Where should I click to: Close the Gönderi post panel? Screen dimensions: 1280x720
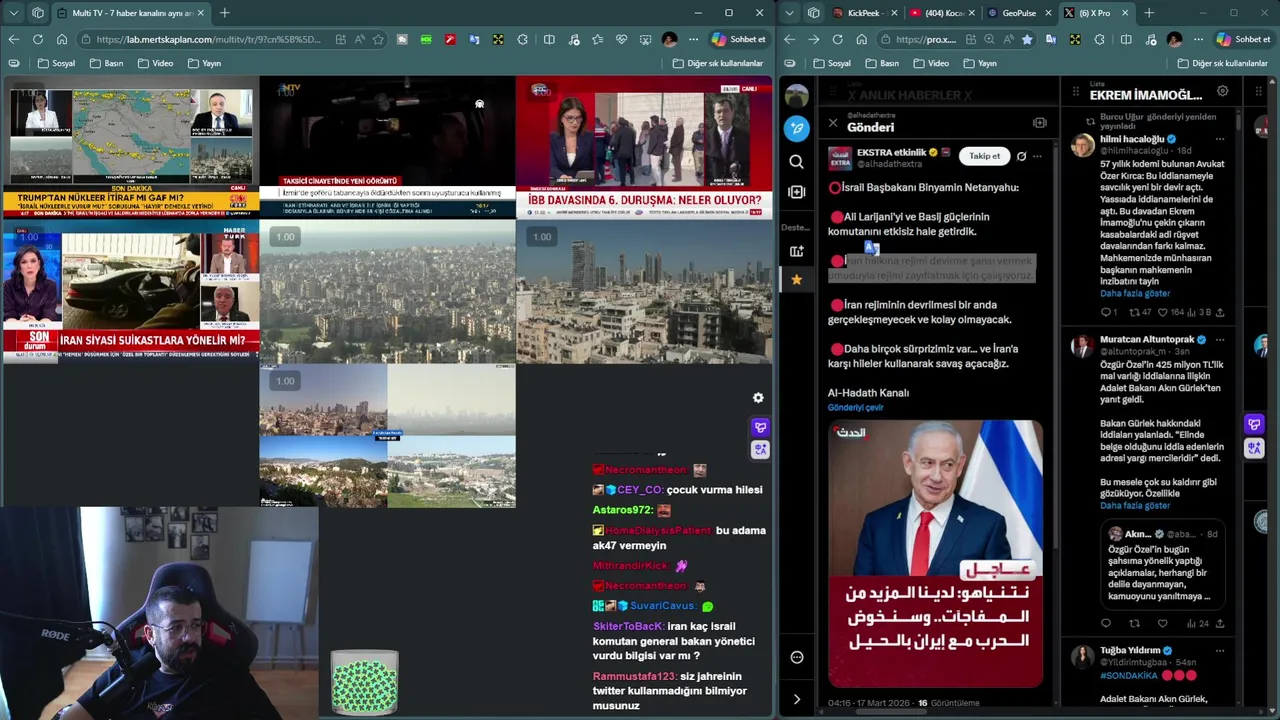click(833, 123)
